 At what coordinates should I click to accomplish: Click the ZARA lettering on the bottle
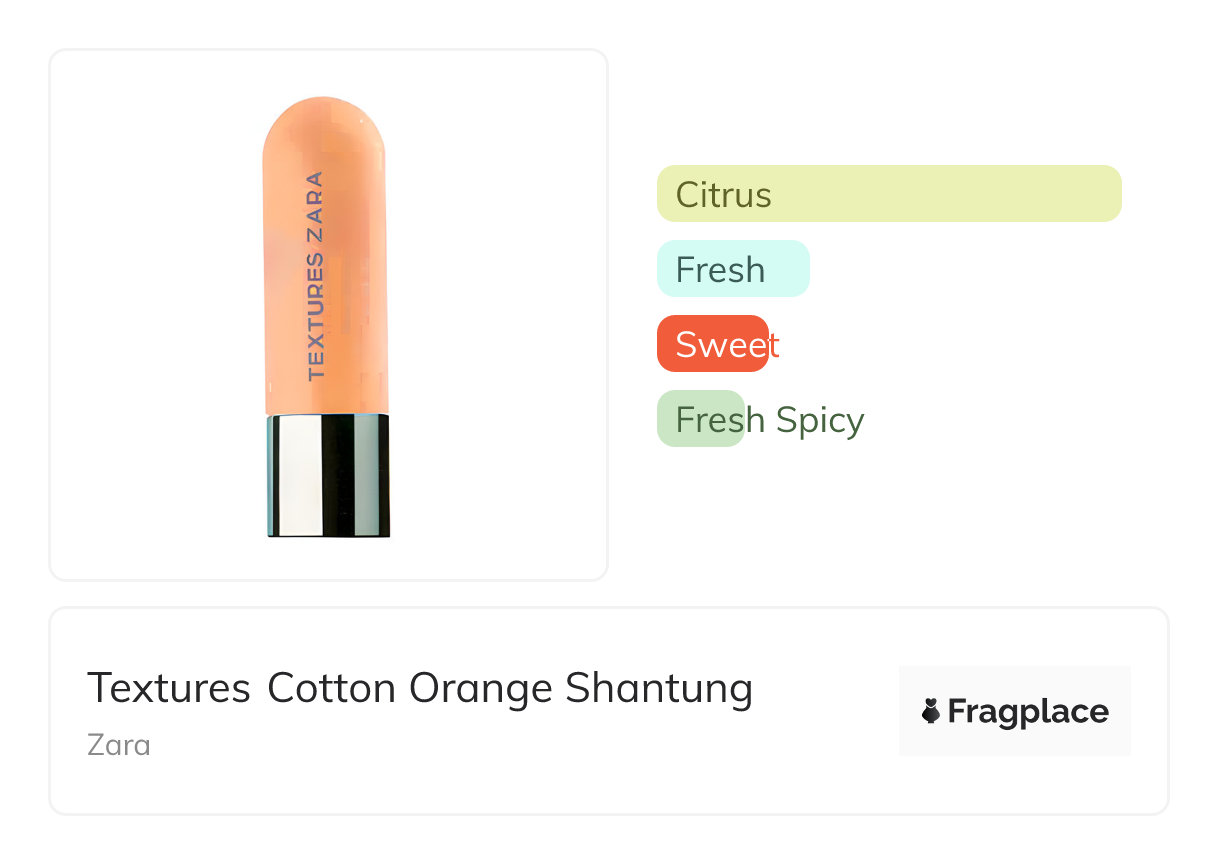pyautogui.click(x=315, y=205)
